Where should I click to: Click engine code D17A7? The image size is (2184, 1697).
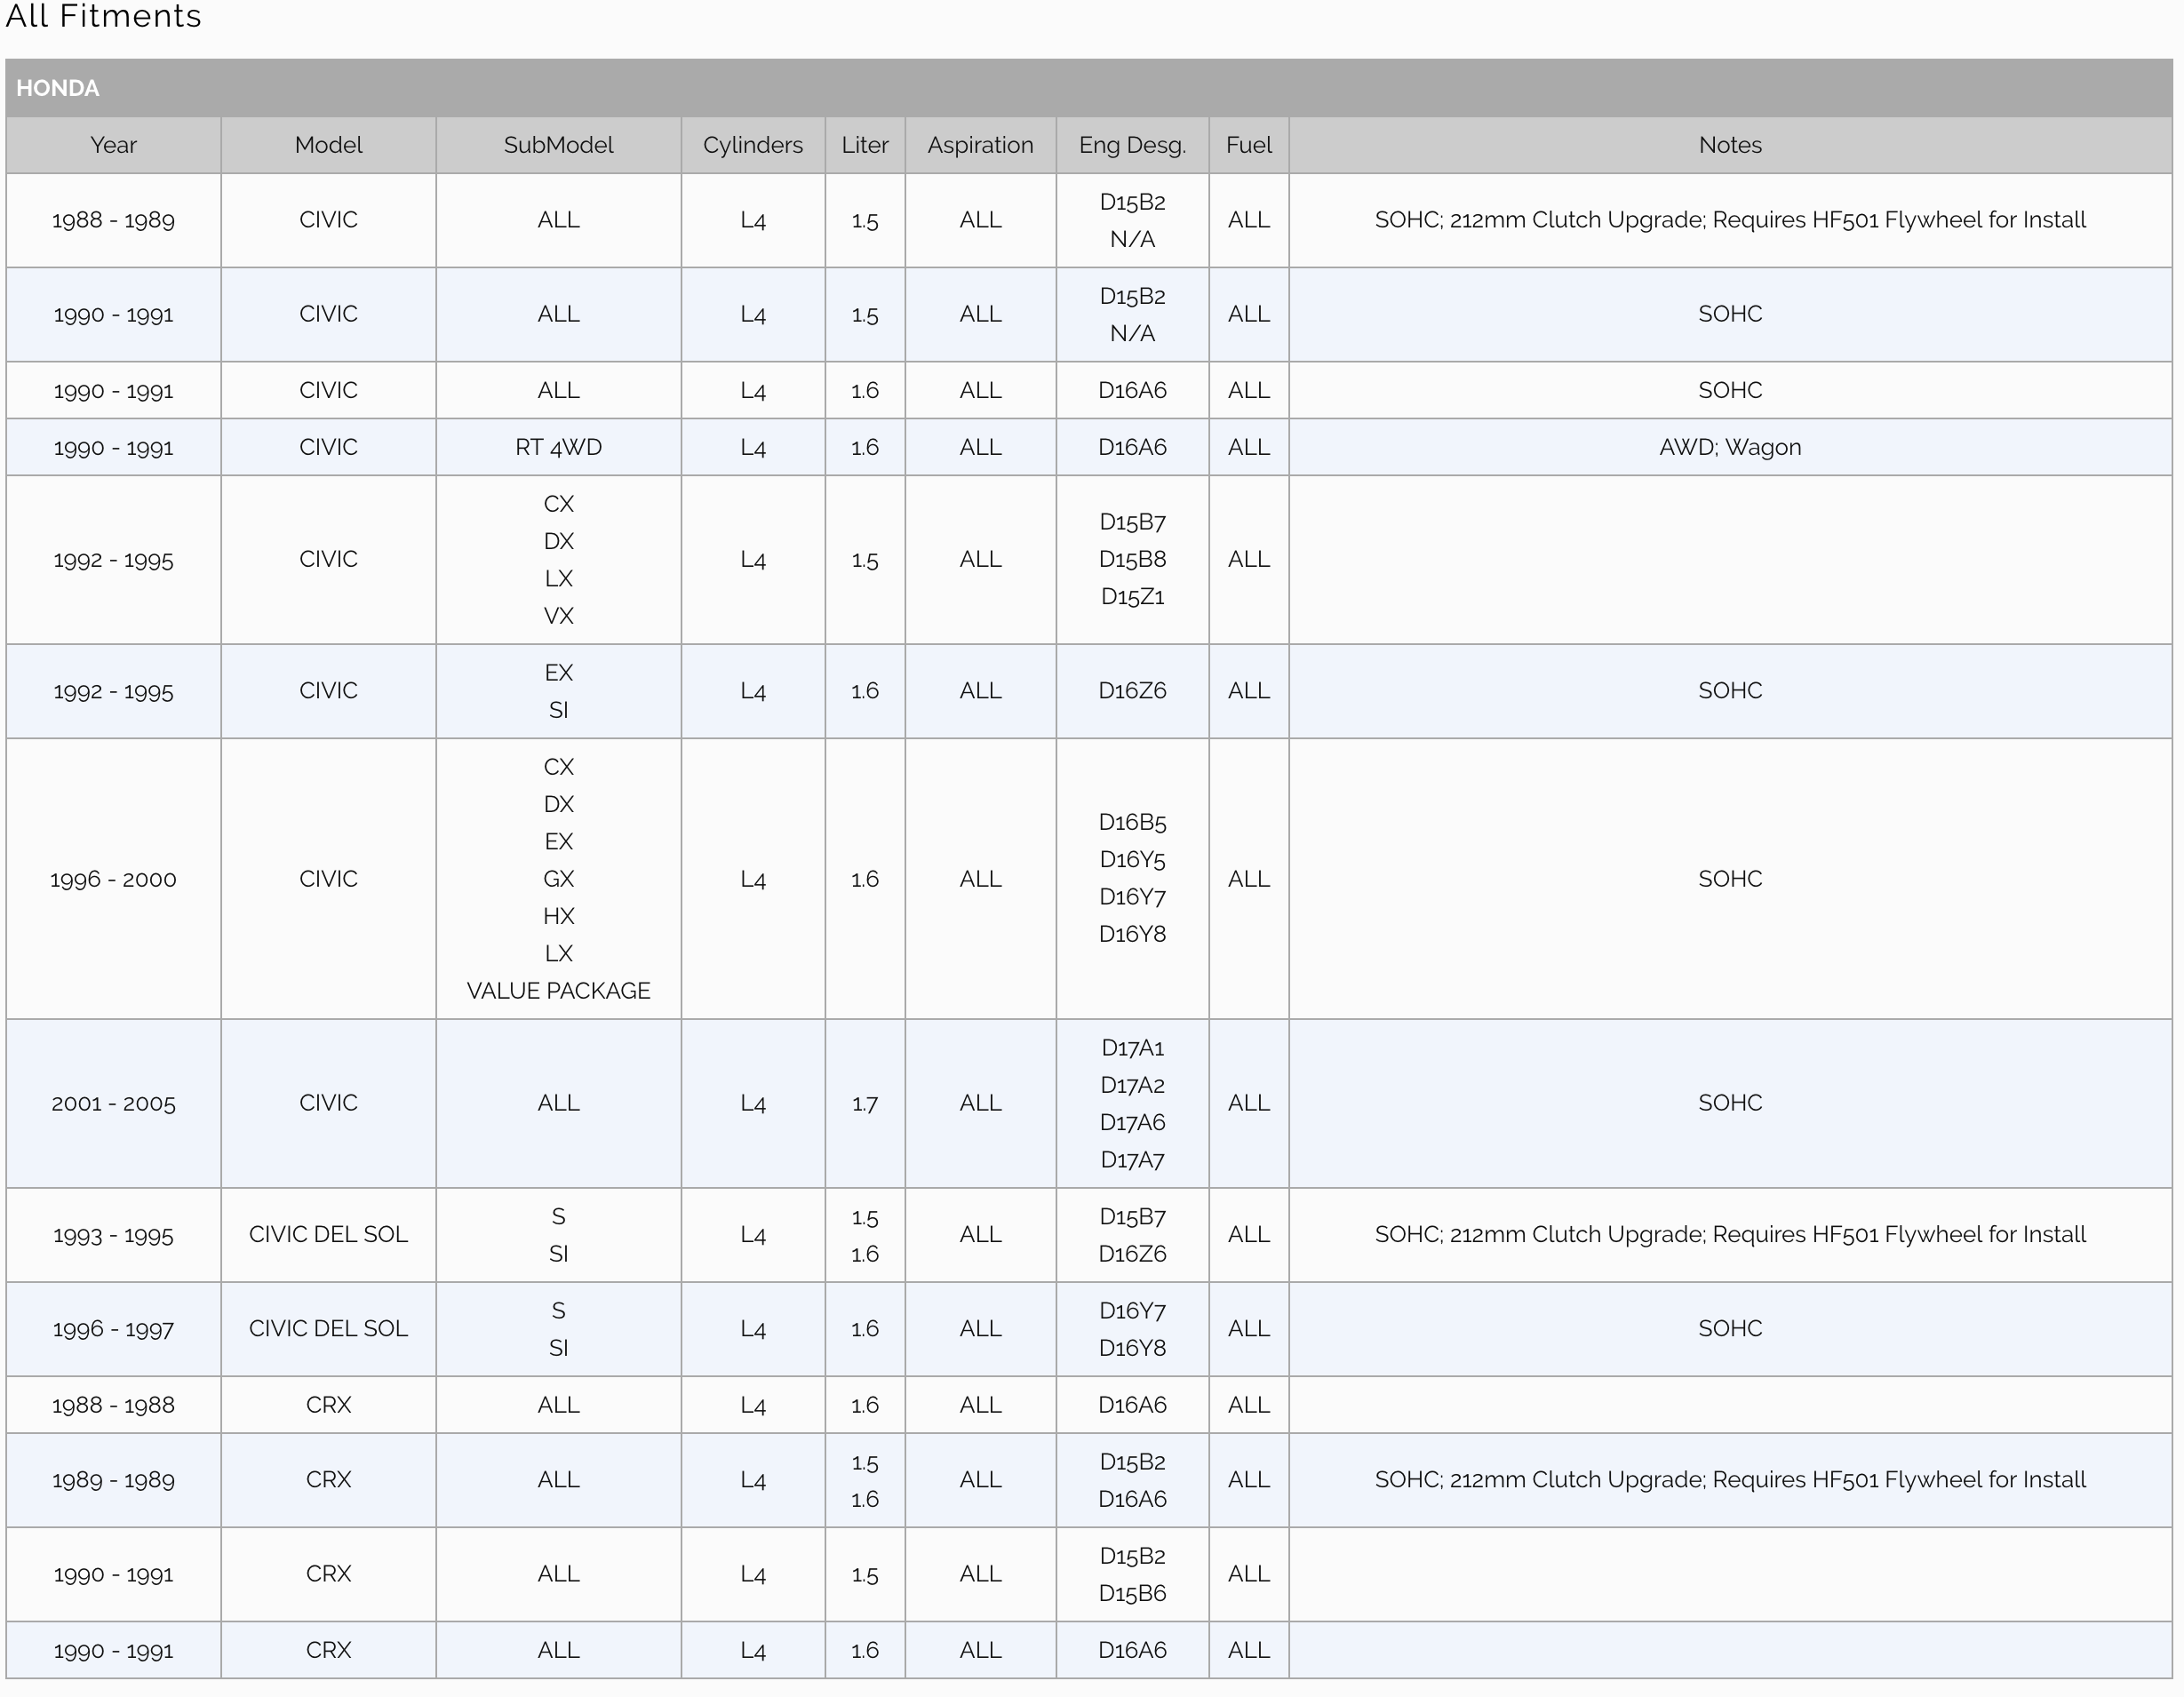pos(1132,1160)
